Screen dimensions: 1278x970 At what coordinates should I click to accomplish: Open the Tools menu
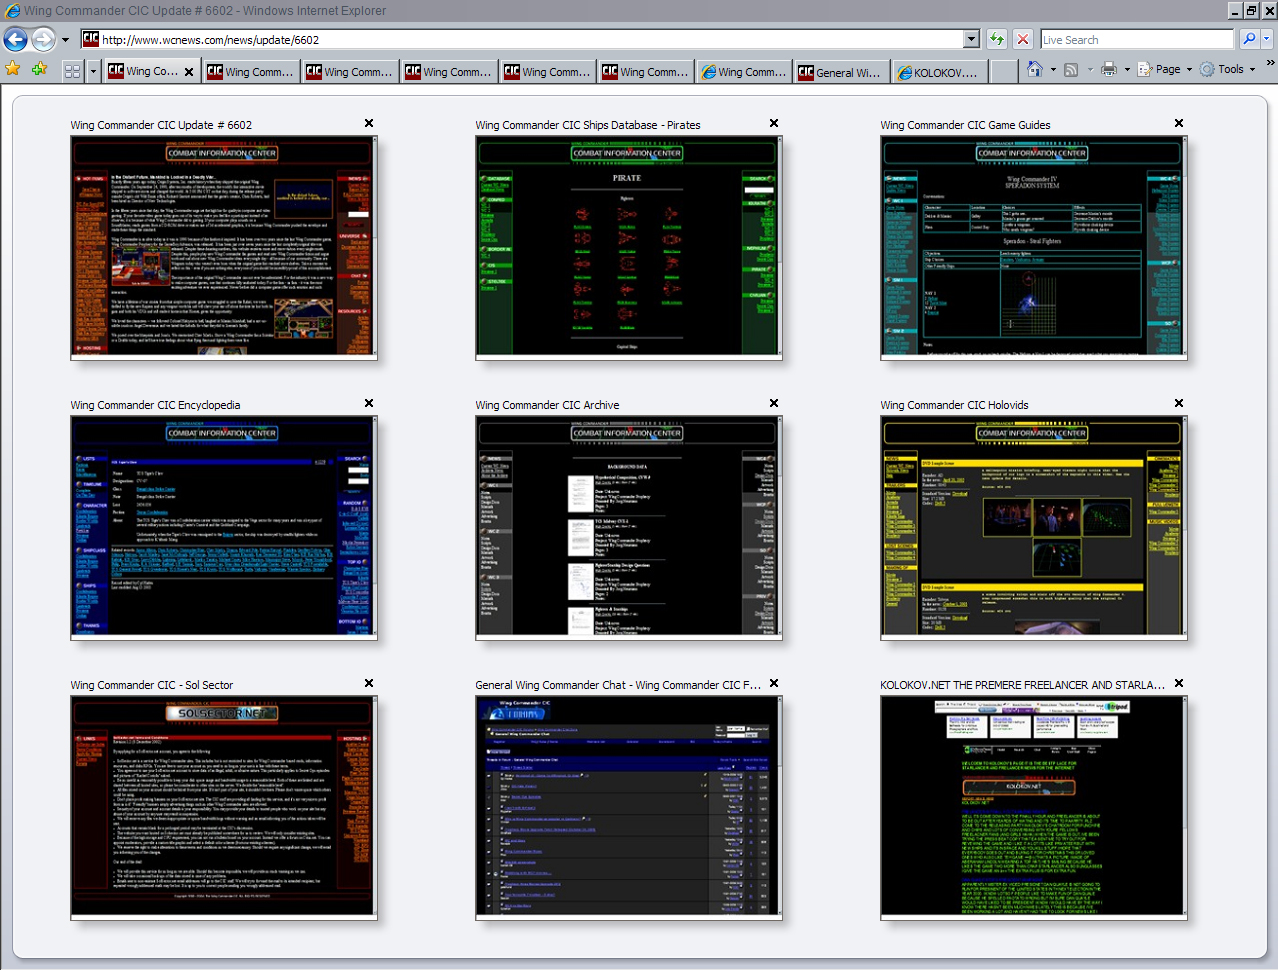[x=1228, y=70]
